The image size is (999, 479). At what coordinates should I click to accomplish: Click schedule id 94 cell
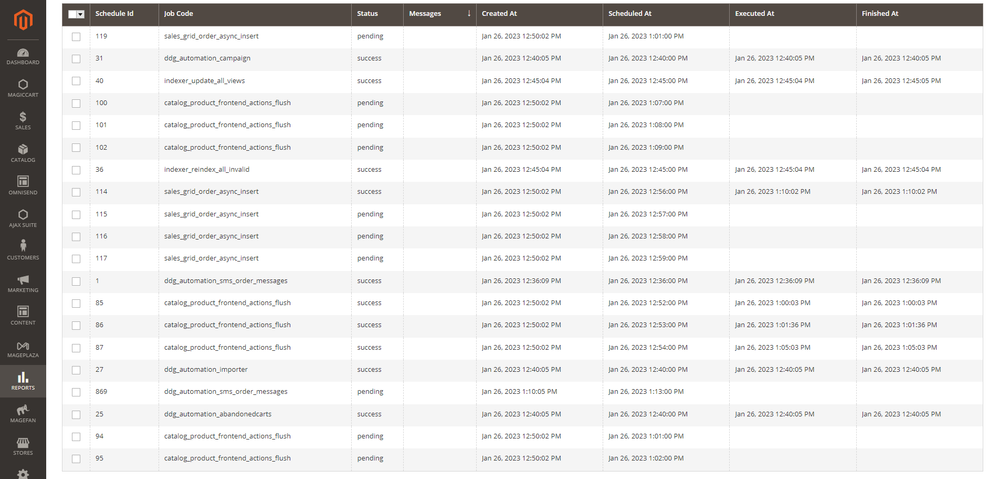pyautogui.click(x=99, y=436)
